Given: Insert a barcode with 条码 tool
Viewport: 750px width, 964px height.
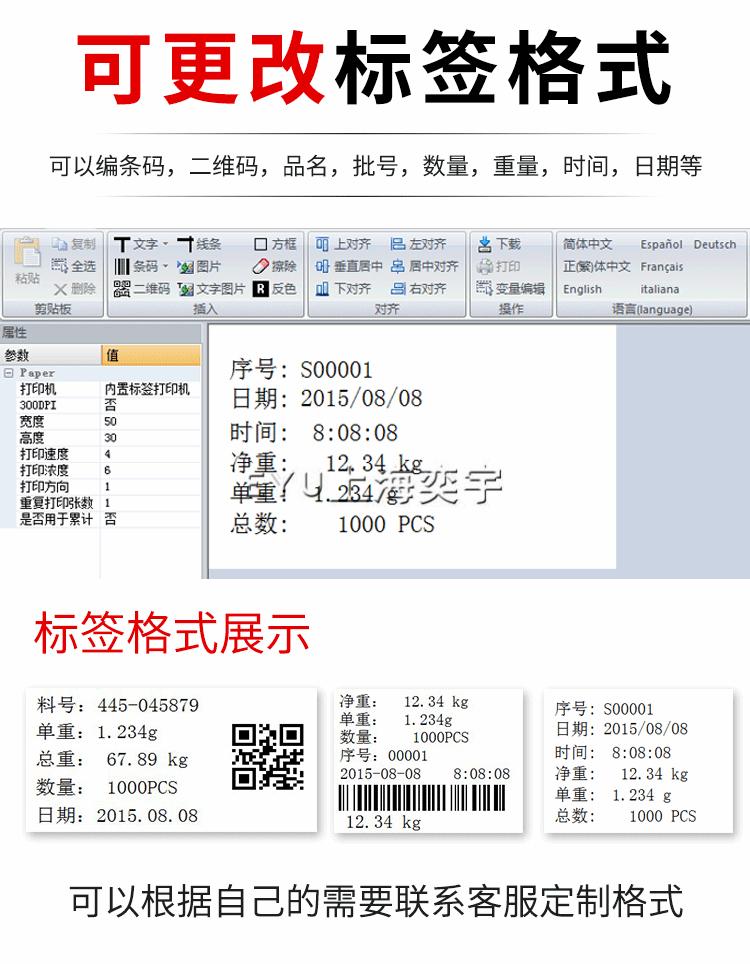Looking at the screenshot, I should pos(121,267).
